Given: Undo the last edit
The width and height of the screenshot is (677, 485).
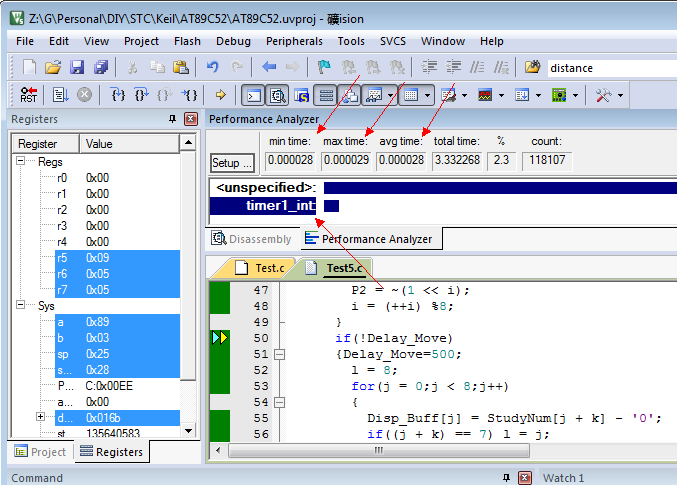Looking at the screenshot, I should coord(212,67).
